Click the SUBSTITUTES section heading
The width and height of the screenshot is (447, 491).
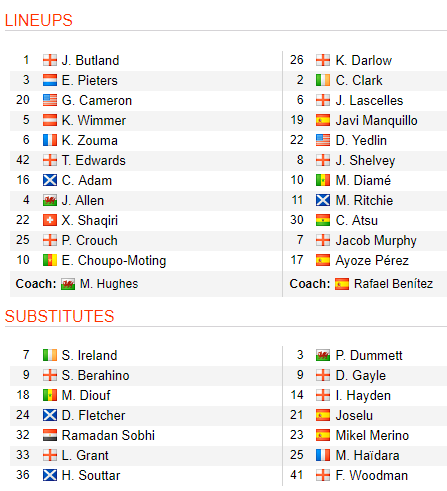pyautogui.click(x=59, y=316)
